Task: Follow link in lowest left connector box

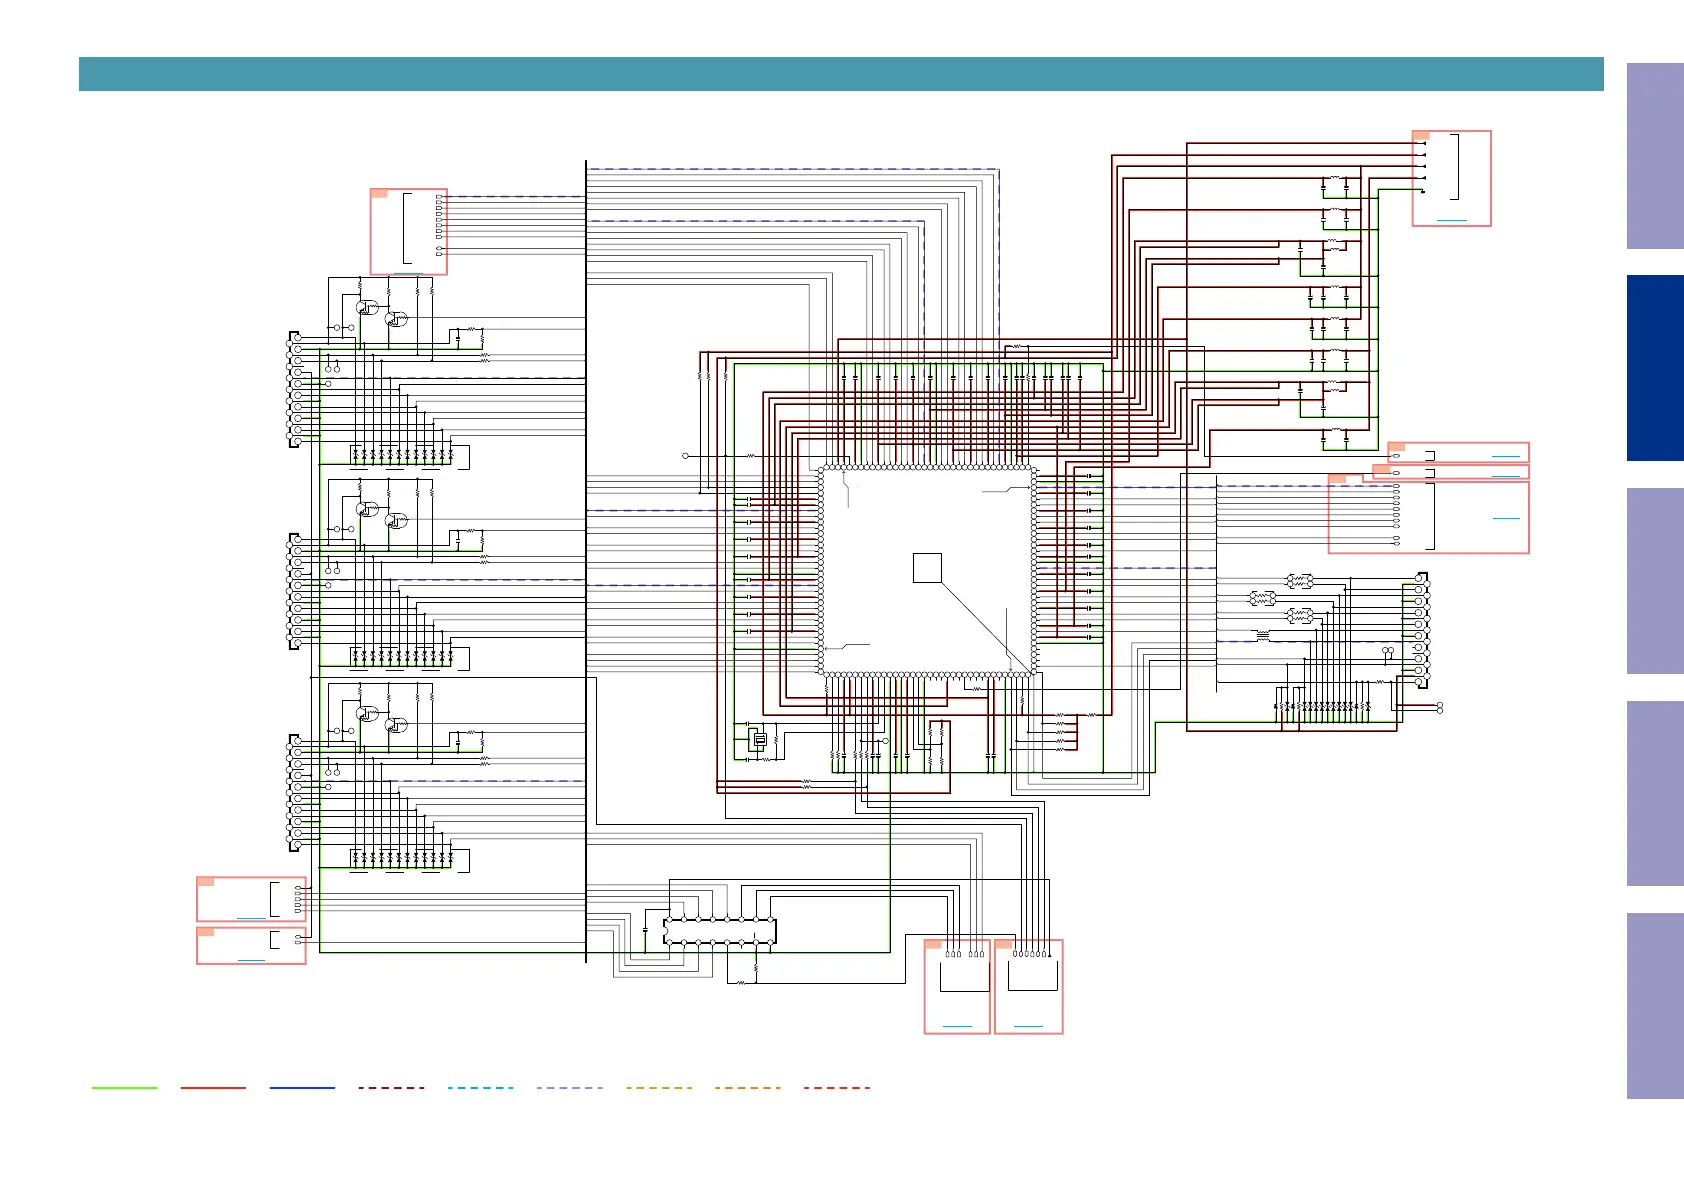Action: [251, 961]
